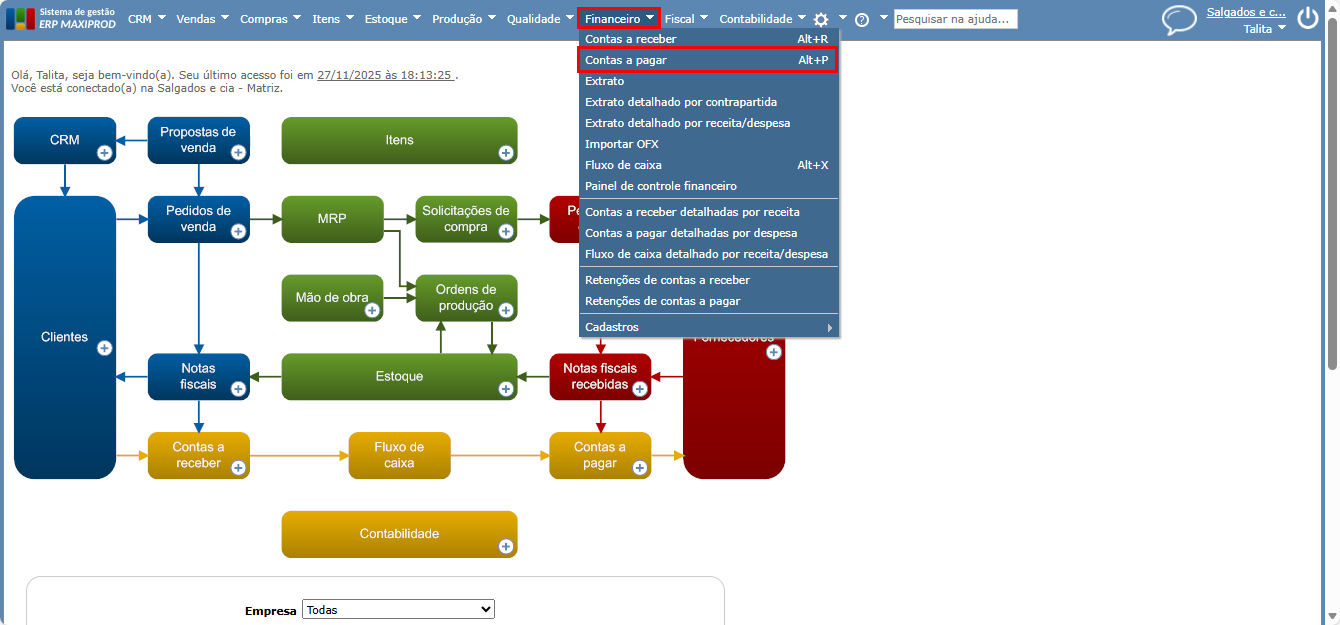Click plus icon on Contas a pagar block

(640, 467)
